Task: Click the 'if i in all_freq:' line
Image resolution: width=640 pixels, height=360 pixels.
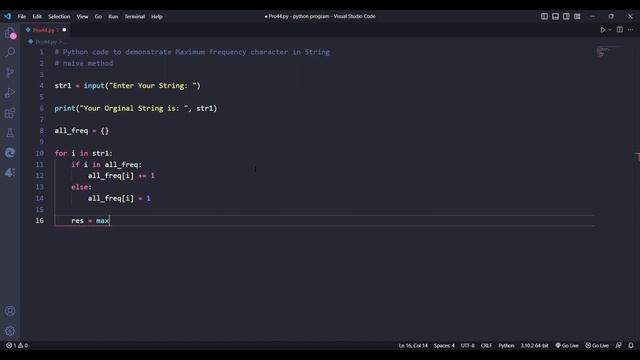Action: (x=106, y=164)
